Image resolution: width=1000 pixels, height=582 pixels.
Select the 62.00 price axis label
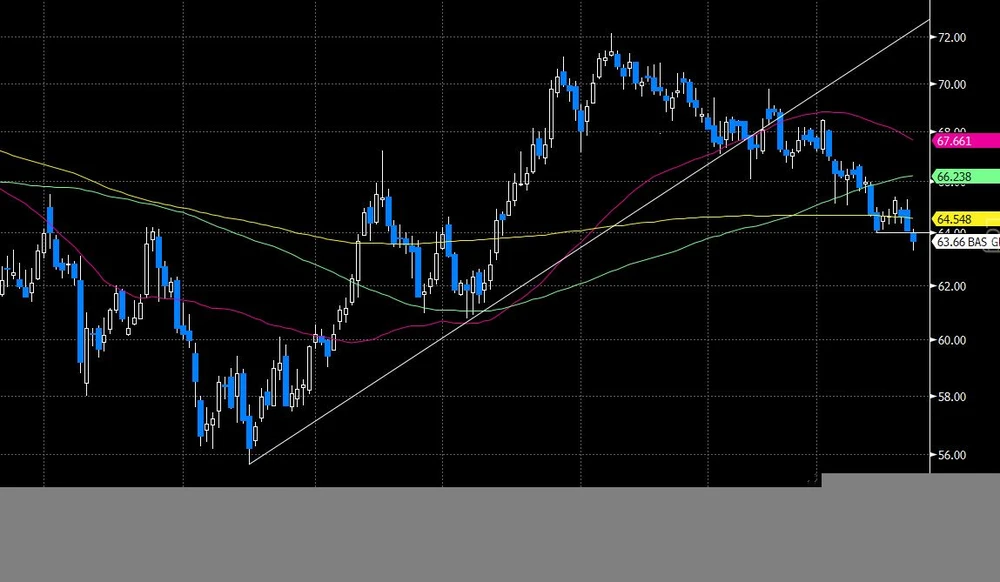pyautogui.click(x=950, y=287)
